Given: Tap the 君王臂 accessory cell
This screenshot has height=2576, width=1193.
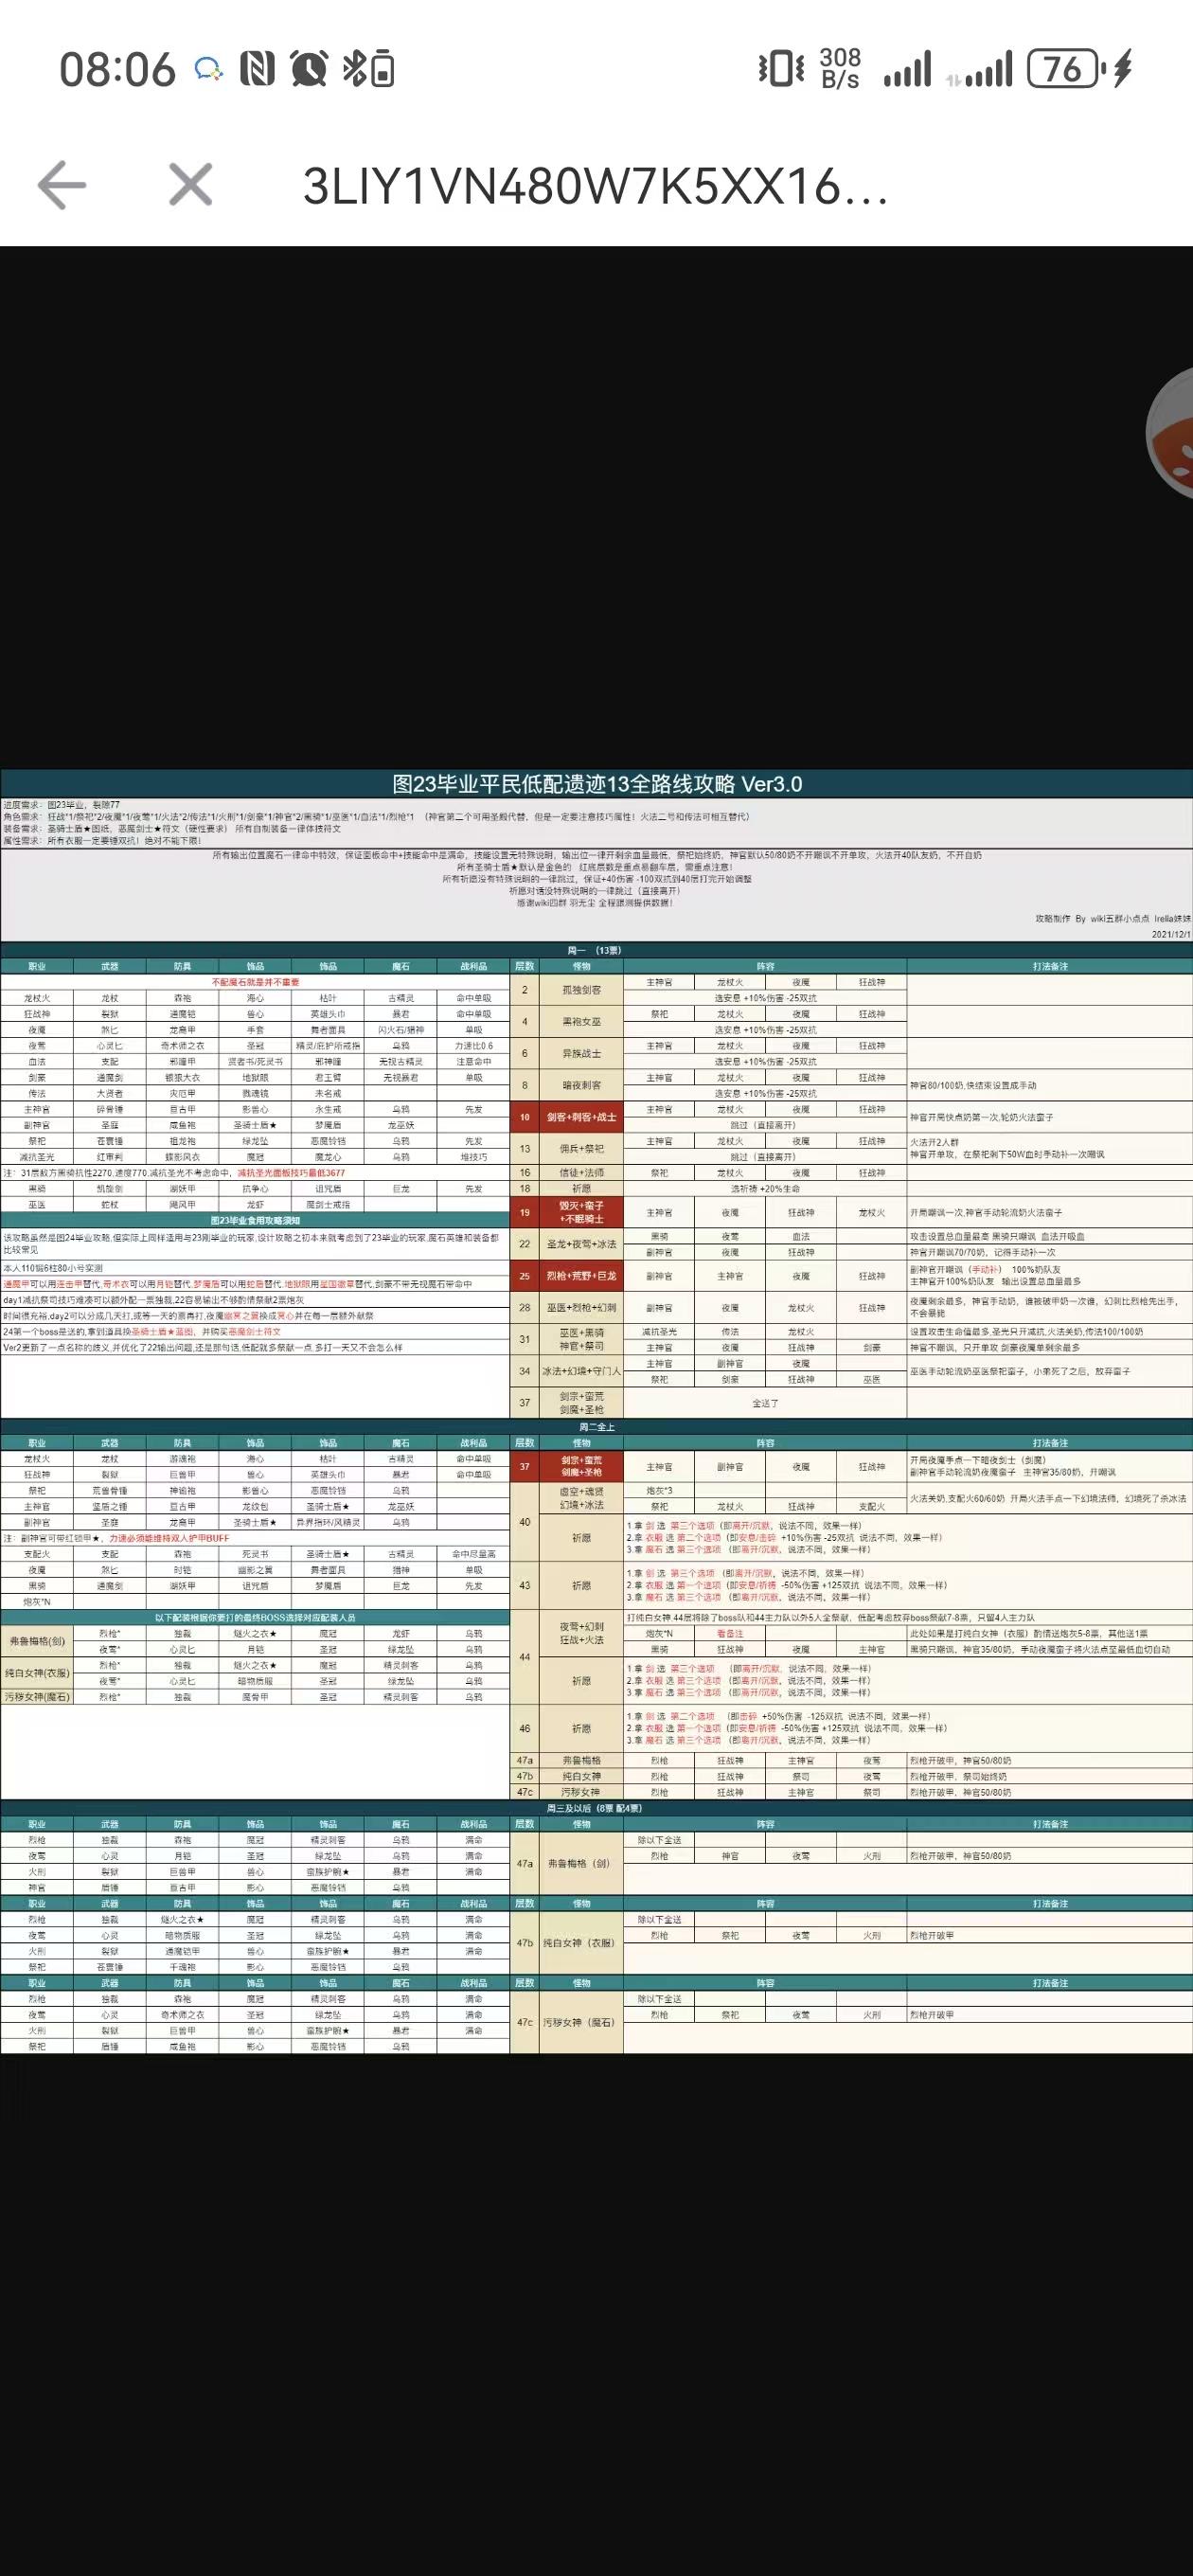Looking at the screenshot, I should point(328,1077).
